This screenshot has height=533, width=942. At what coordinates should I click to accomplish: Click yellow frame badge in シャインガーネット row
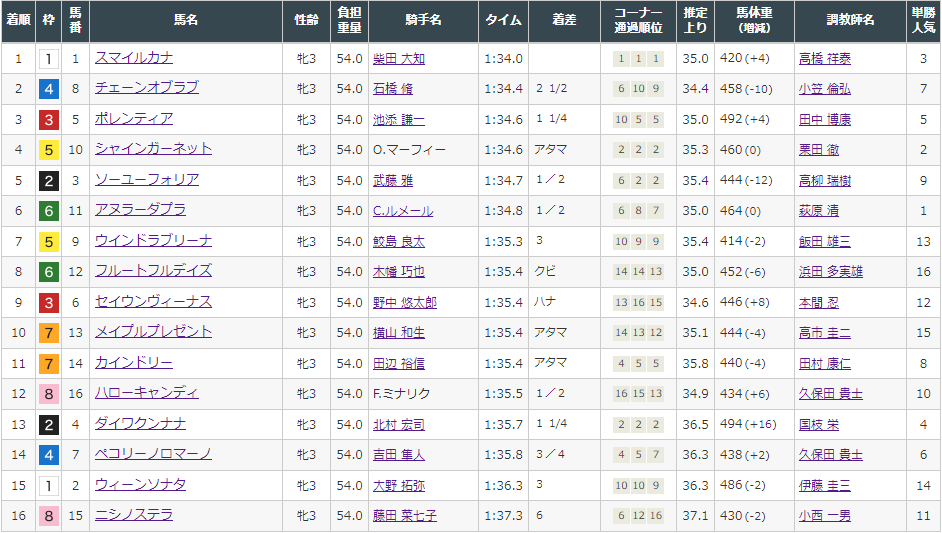pos(49,150)
